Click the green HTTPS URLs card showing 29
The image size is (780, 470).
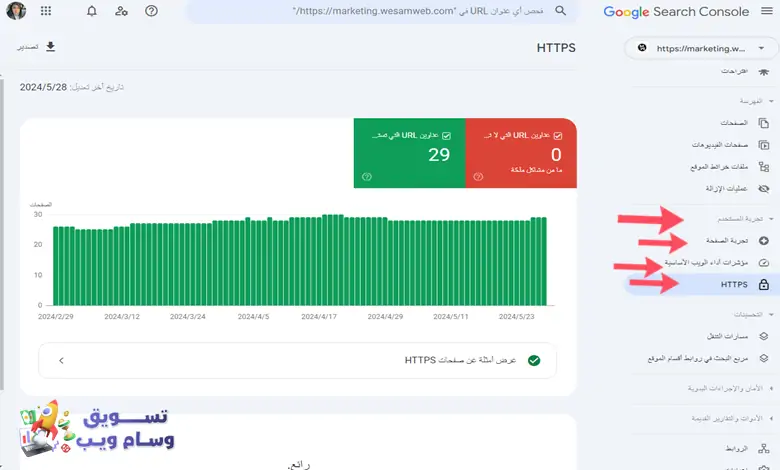(410, 153)
